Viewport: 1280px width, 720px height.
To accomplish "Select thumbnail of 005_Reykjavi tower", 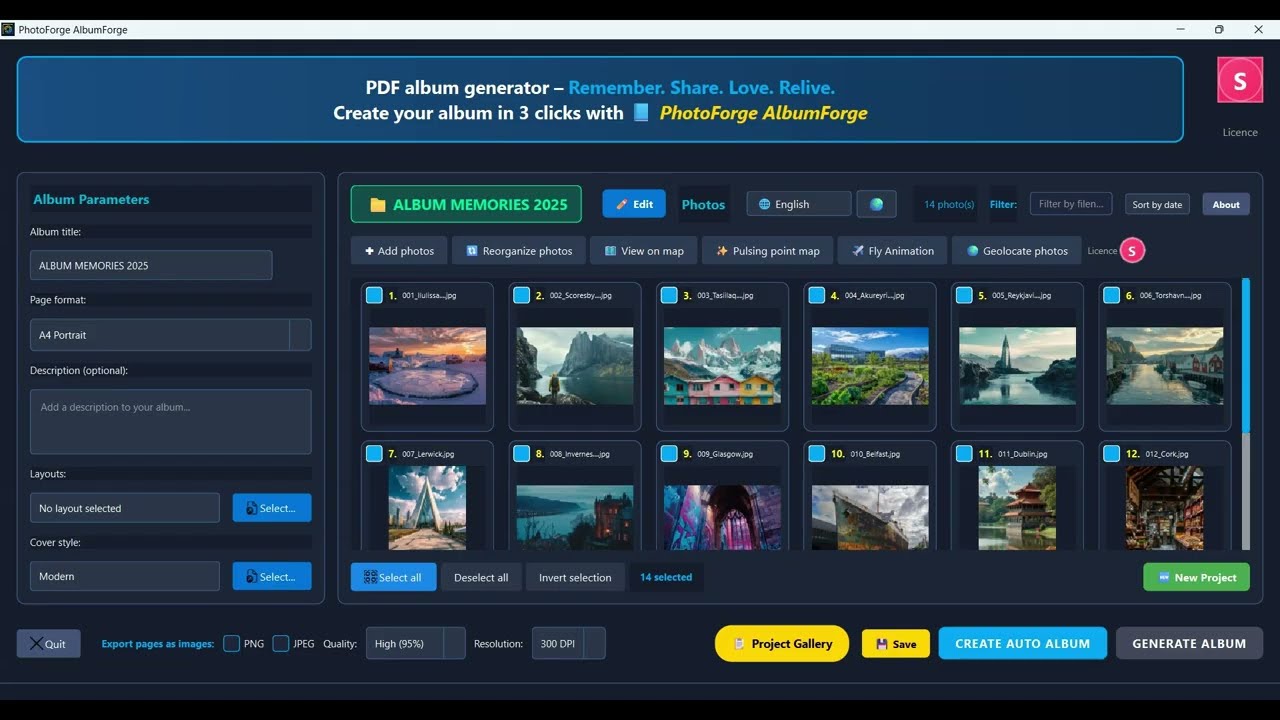I will pyautogui.click(x=1017, y=366).
